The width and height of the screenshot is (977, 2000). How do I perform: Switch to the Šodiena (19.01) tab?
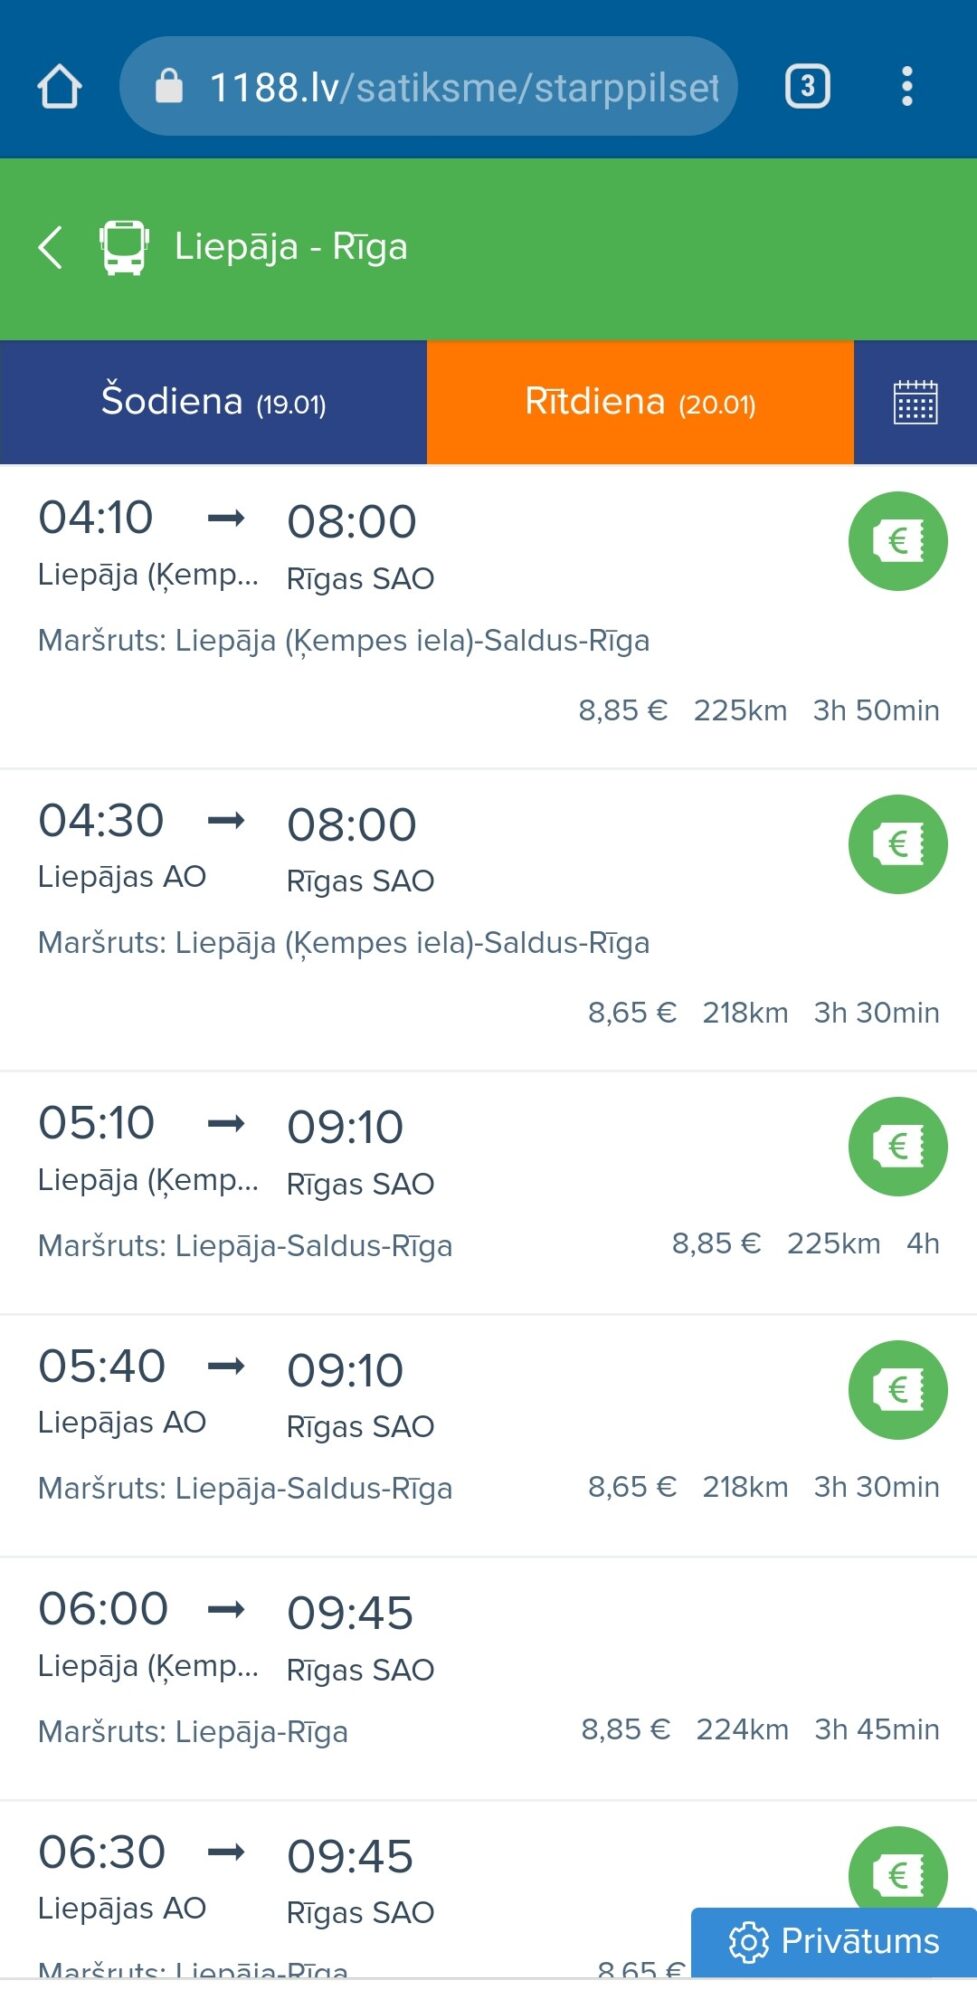tap(214, 402)
